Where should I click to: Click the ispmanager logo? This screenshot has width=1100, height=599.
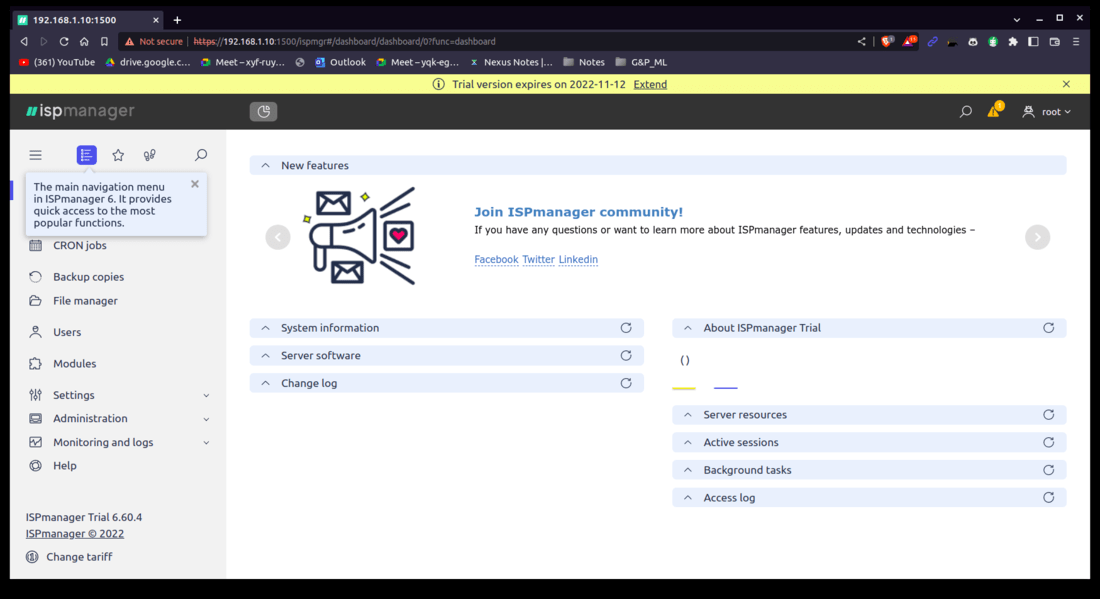click(x=80, y=111)
